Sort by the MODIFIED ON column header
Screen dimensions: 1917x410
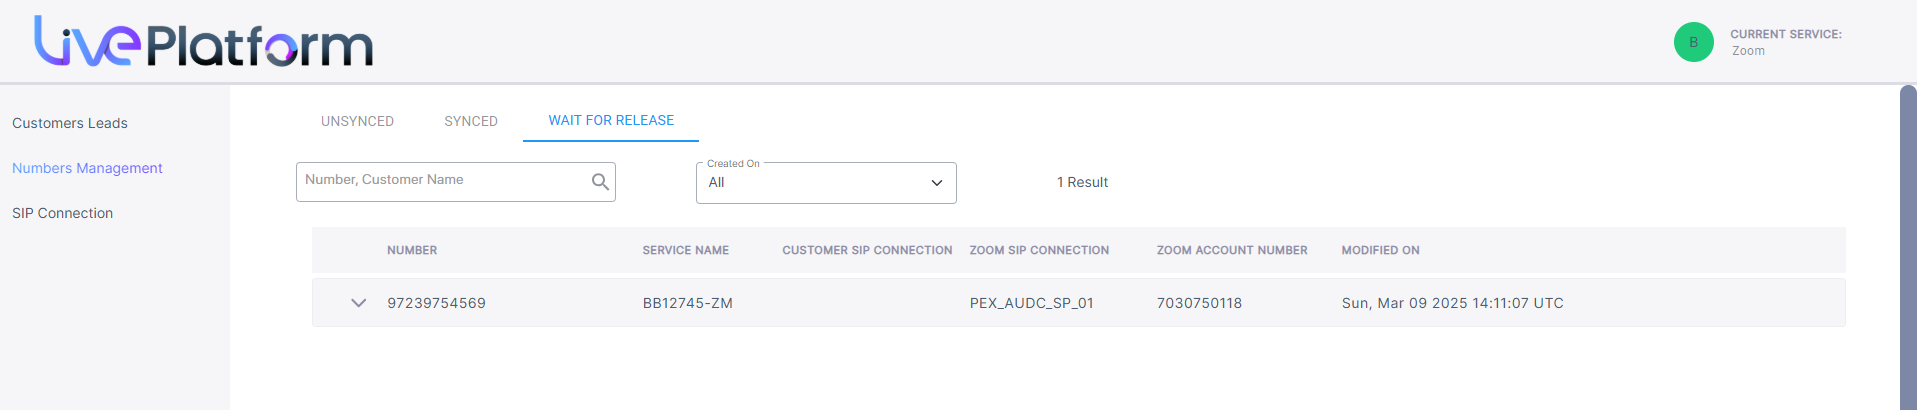pyautogui.click(x=1380, y=250)
